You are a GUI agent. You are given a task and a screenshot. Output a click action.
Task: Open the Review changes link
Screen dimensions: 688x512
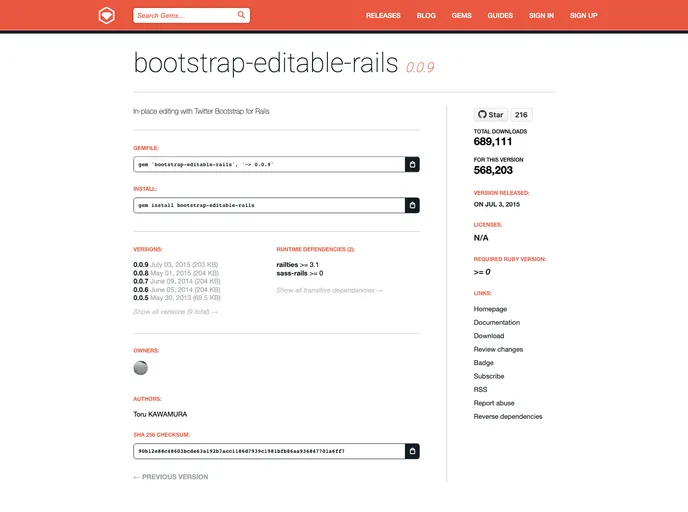point(498,349)
